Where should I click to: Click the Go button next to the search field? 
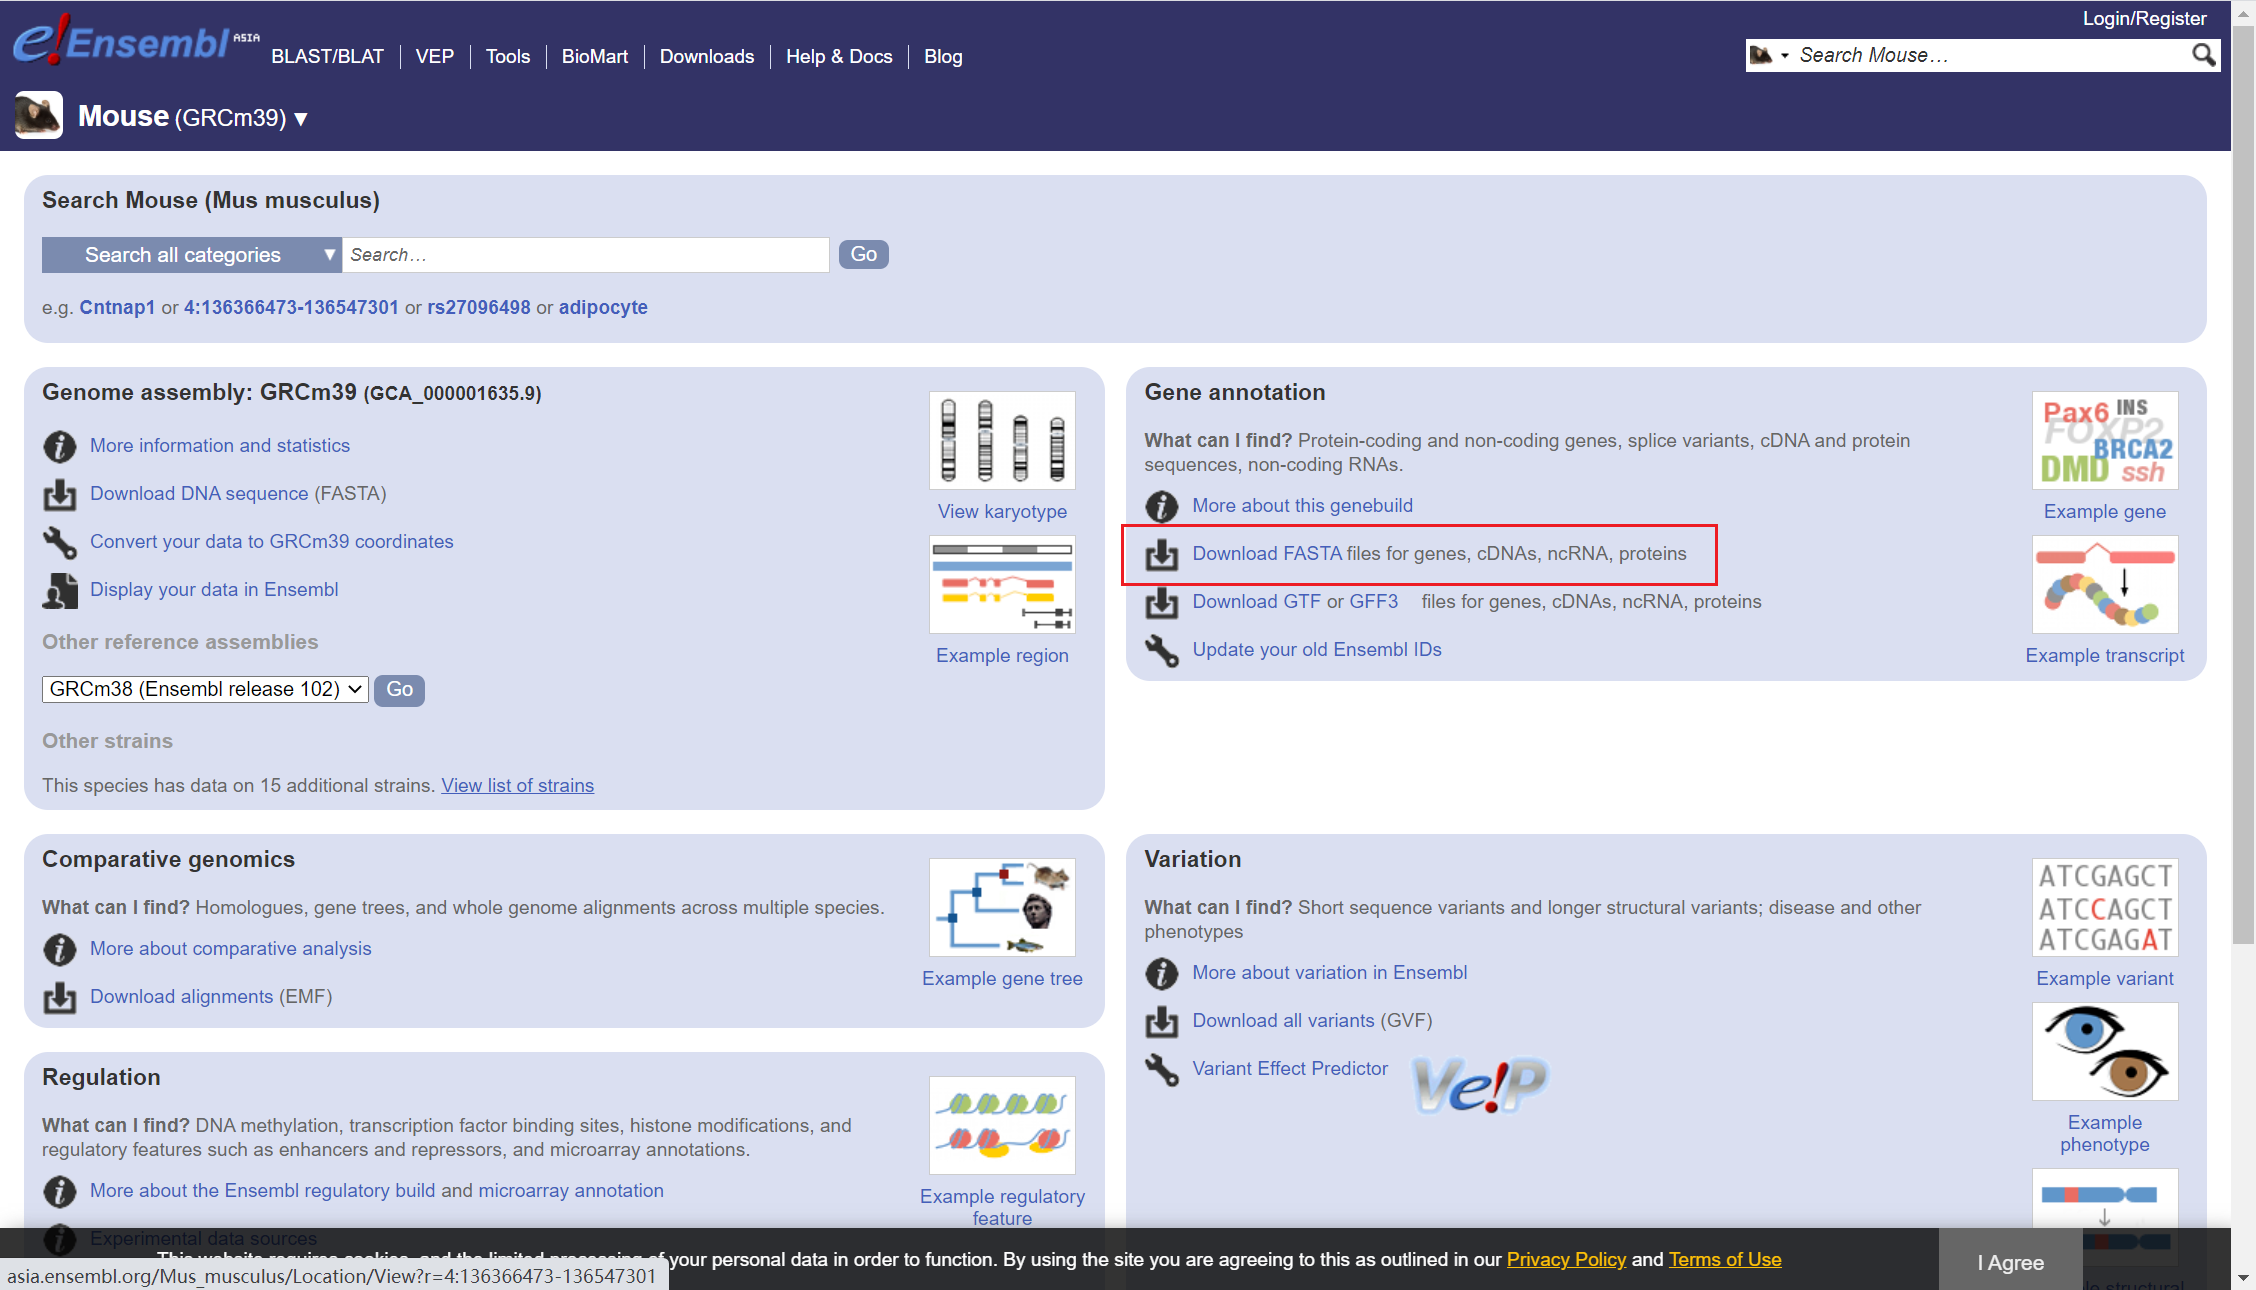click(x=863, y=255)
